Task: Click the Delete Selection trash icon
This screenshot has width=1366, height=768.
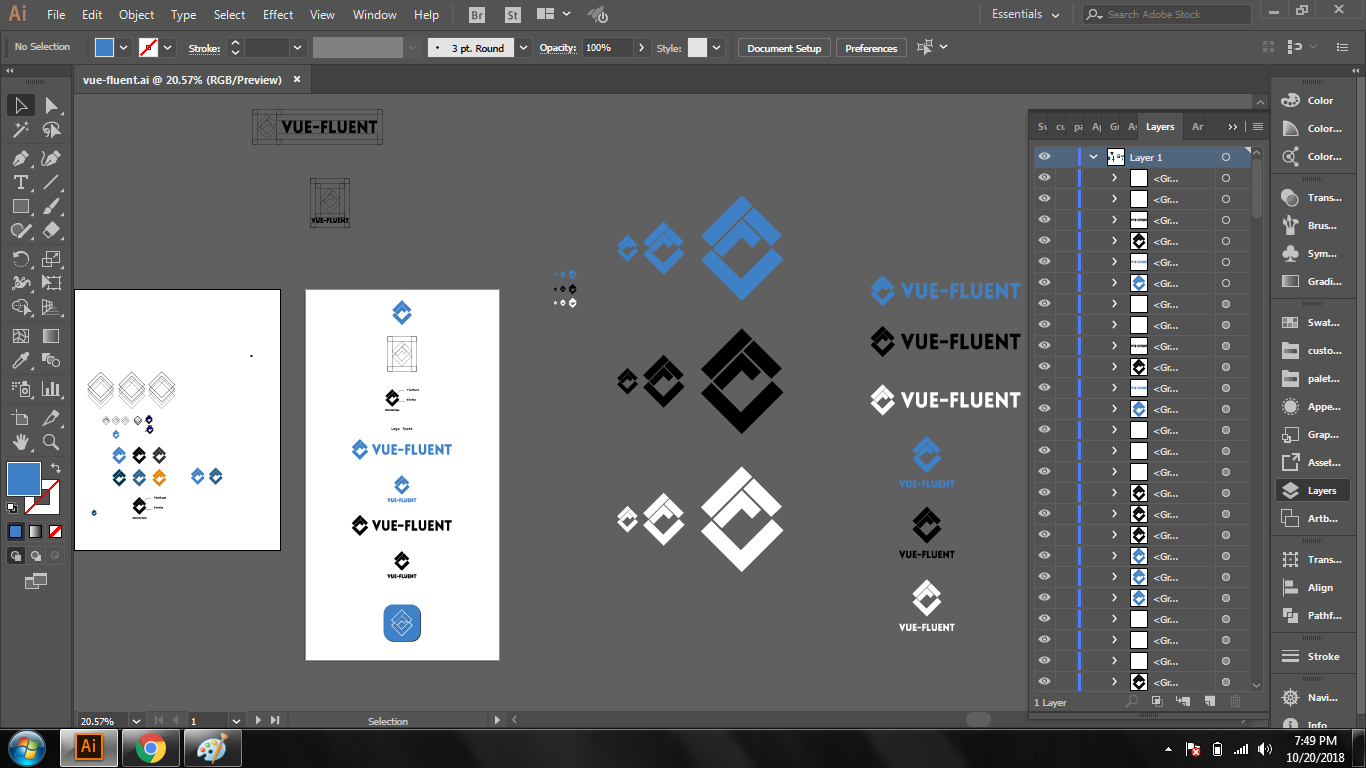Action: coord(1235,702)
